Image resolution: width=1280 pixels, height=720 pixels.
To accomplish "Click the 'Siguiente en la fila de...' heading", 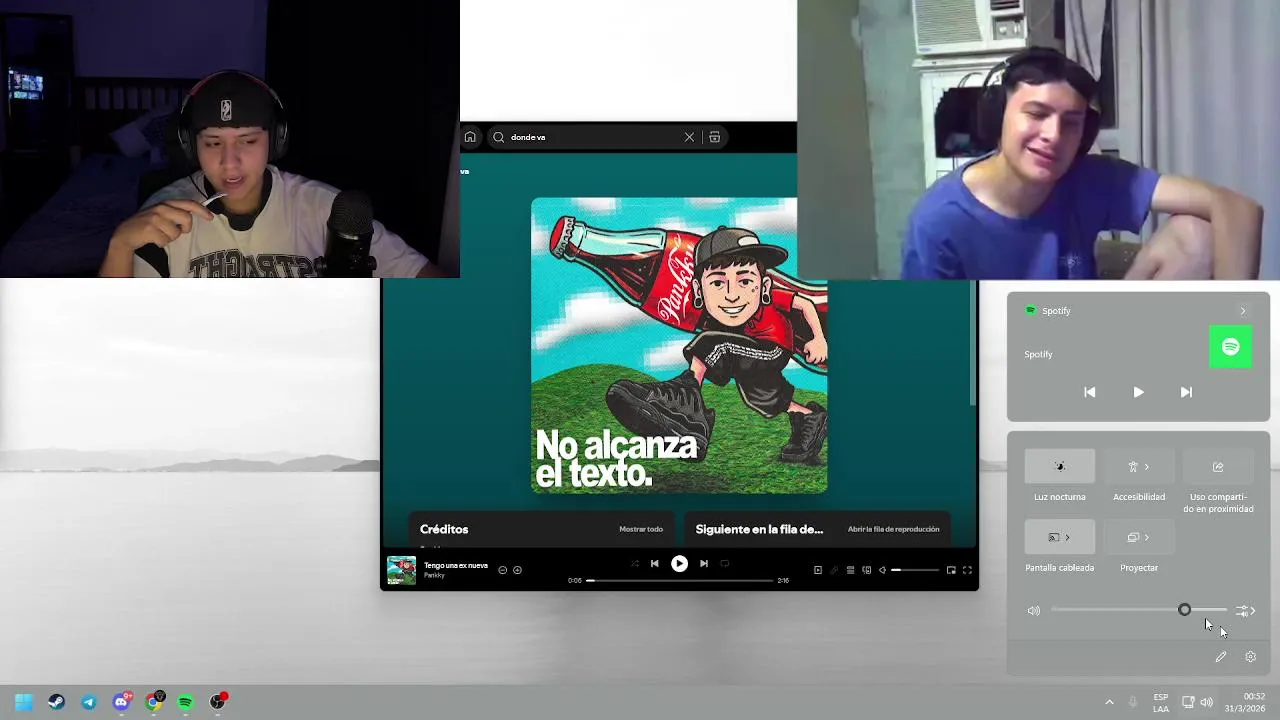I will [x=759, y=529].
